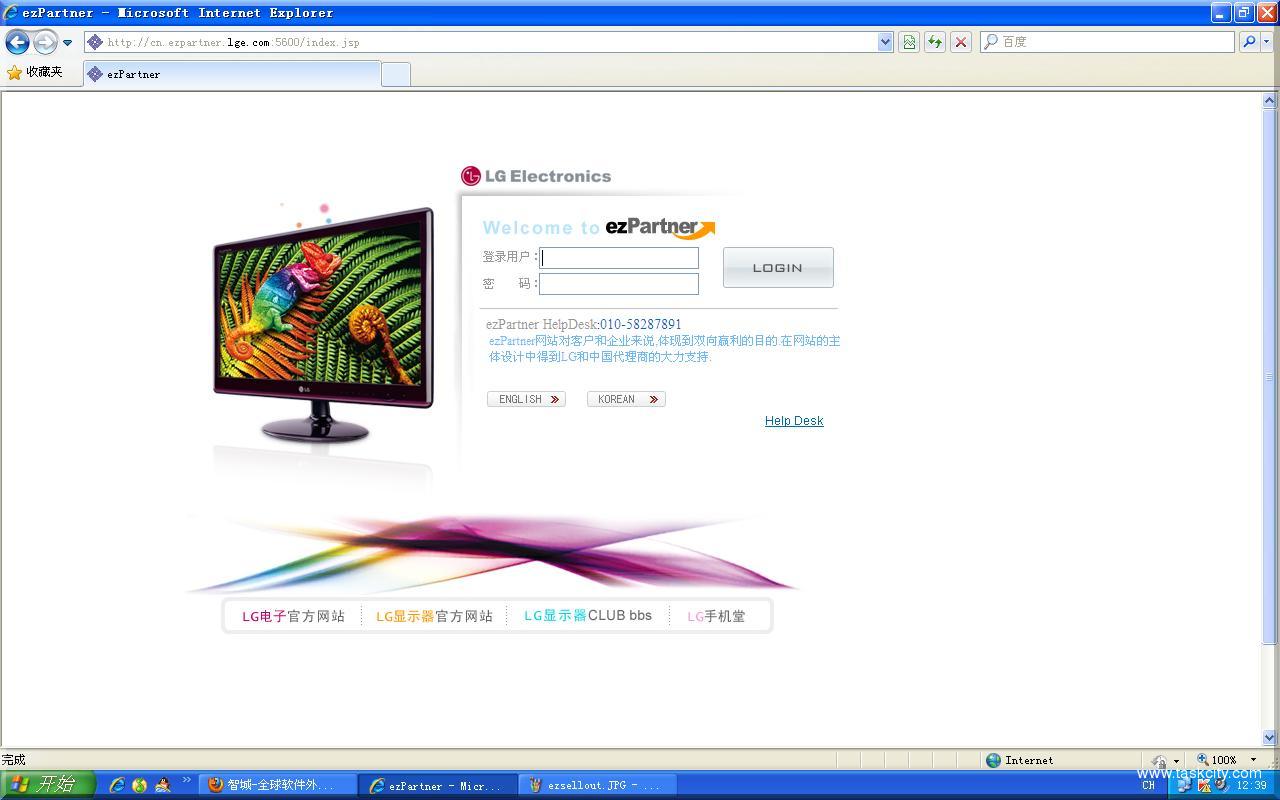The image size is (1280, 800).
Task: Open the 收藏夹 favorites panel
Action: pos(38,73)
